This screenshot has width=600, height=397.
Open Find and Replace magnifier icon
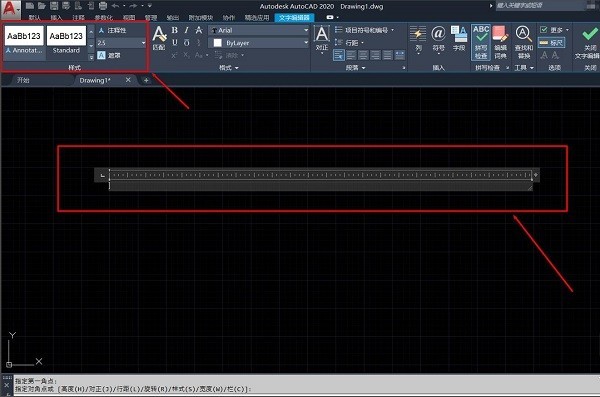pyautogui.click(x=523, y=42)
